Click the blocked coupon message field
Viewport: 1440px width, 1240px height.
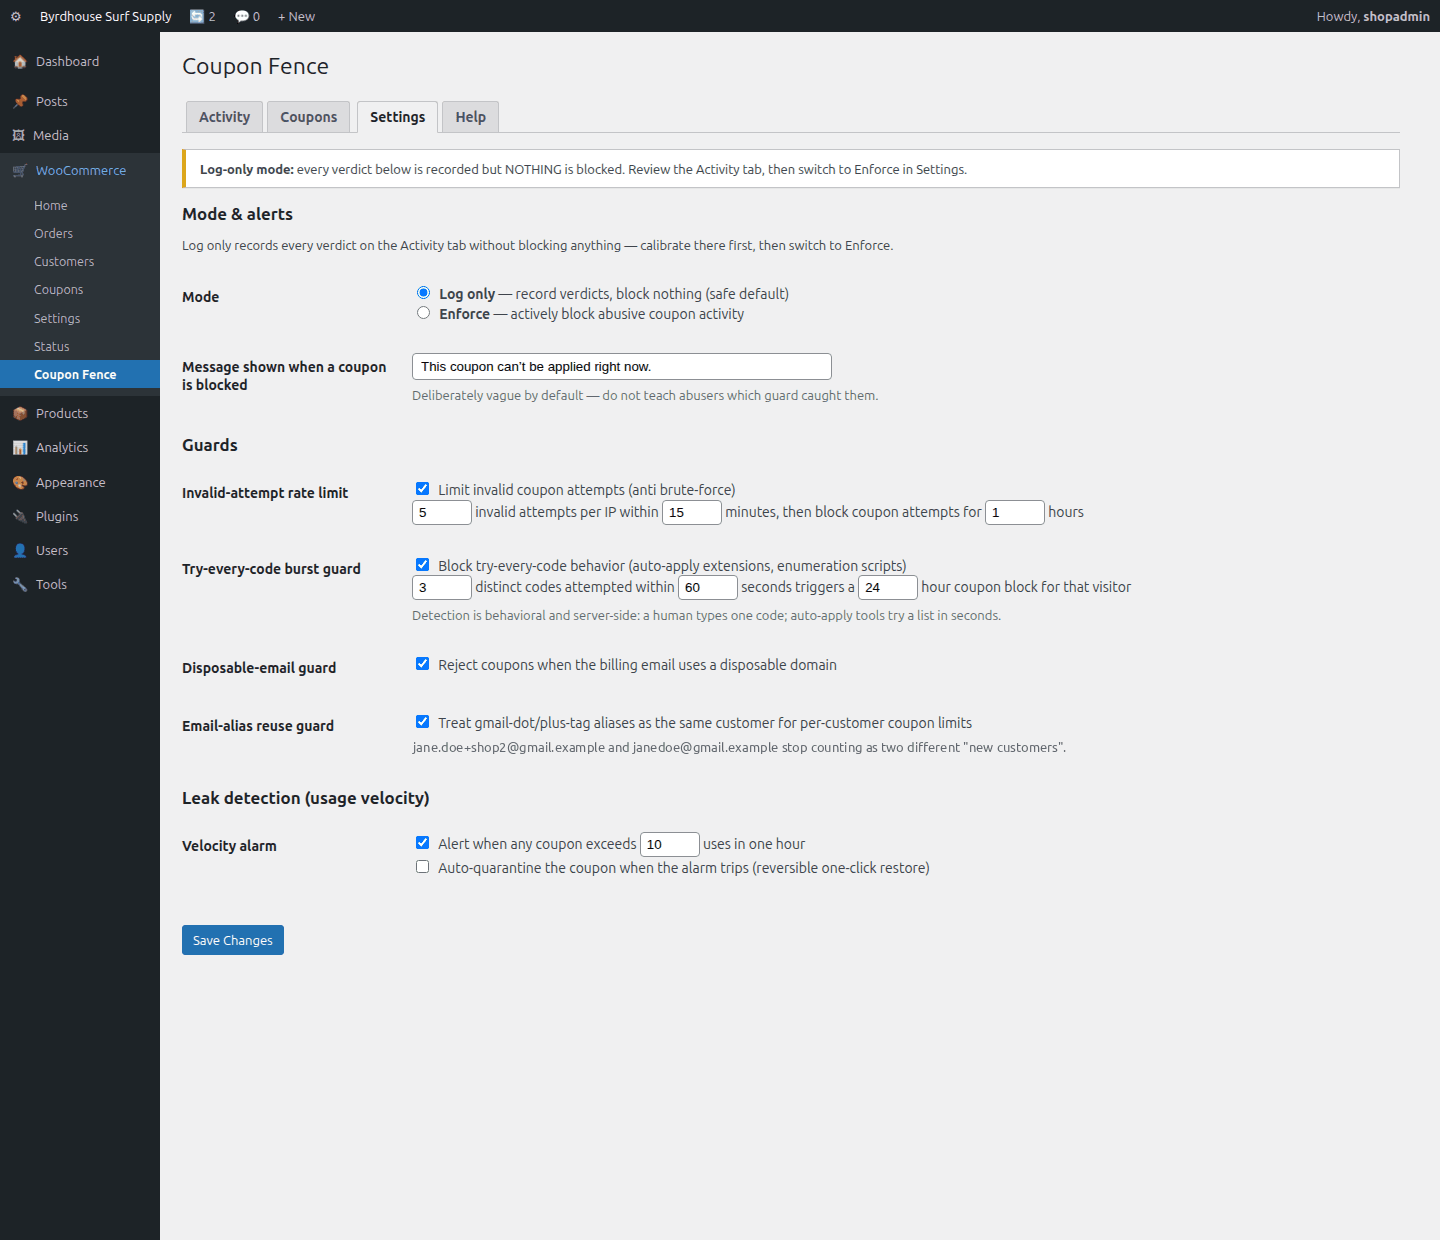(x=622, y=366)
